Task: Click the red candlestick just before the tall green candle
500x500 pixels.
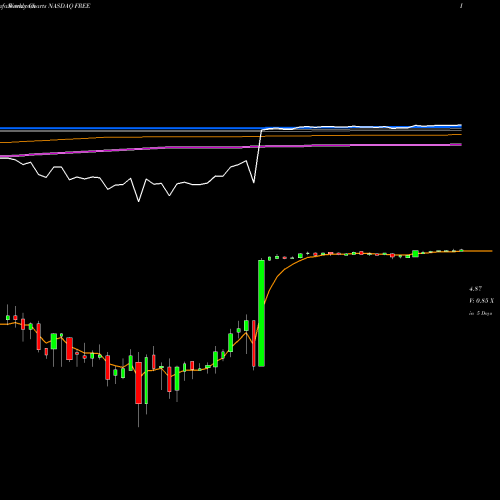Action: 254,343
